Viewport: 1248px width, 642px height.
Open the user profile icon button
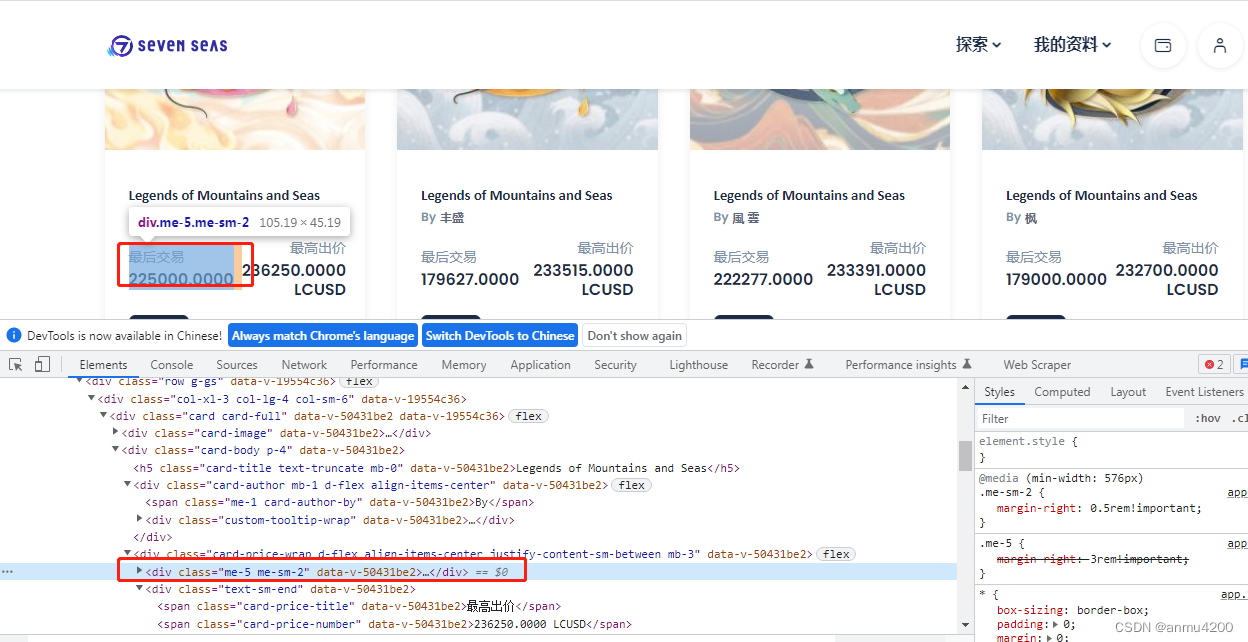coord(1220,45)
